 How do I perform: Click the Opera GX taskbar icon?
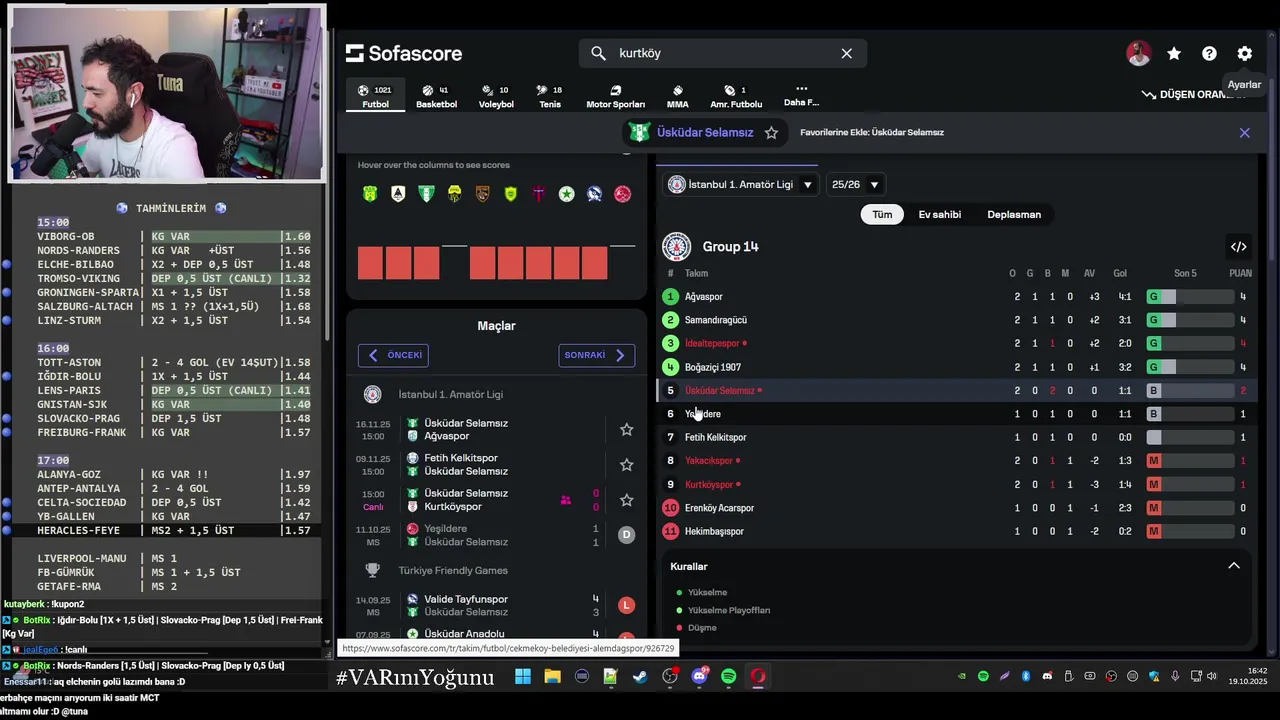tap(758, 677)
